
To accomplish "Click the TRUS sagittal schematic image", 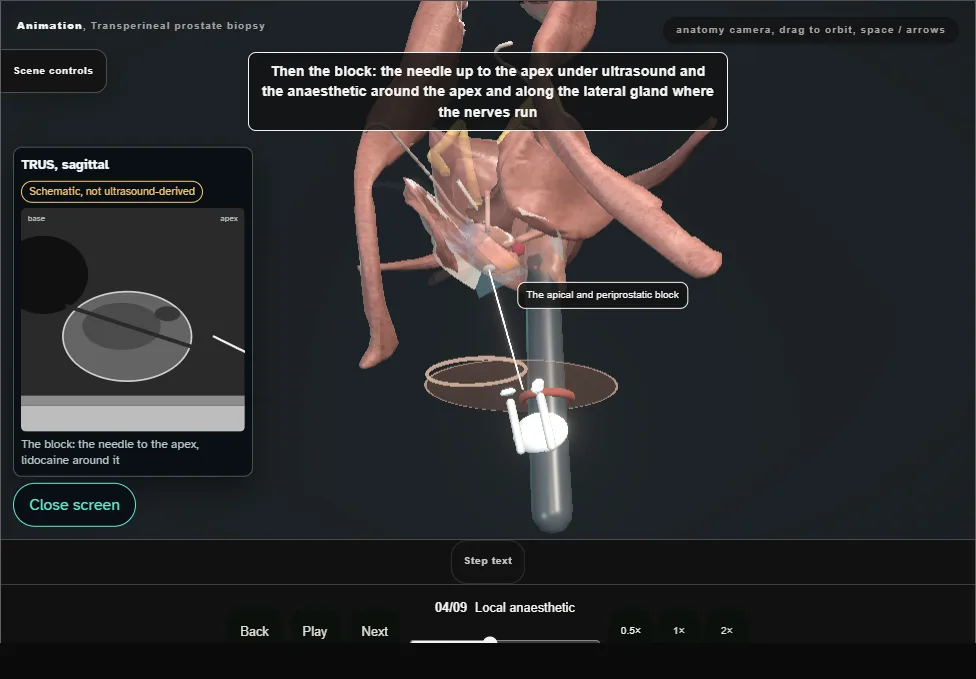I will [133, 320].
